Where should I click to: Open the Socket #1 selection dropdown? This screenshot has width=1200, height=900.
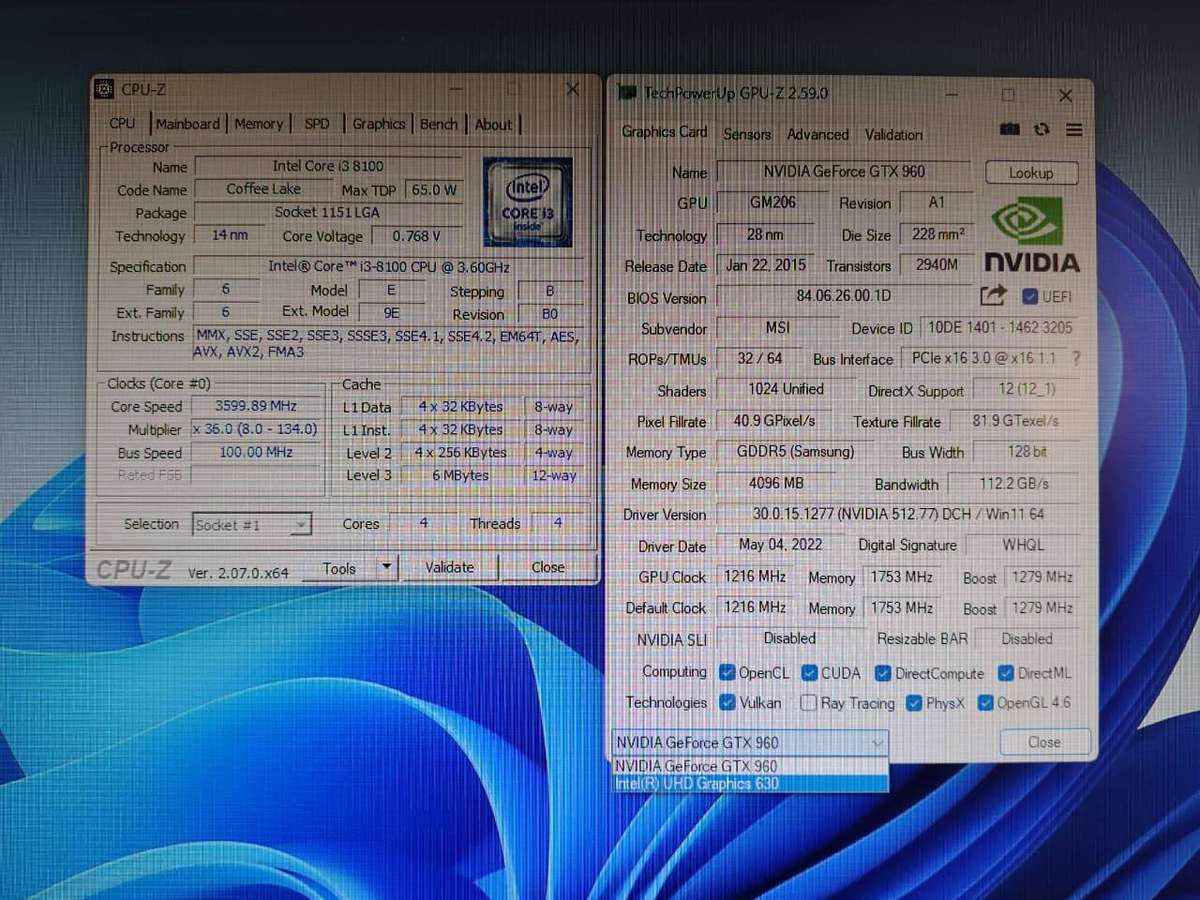coord(252,524)
